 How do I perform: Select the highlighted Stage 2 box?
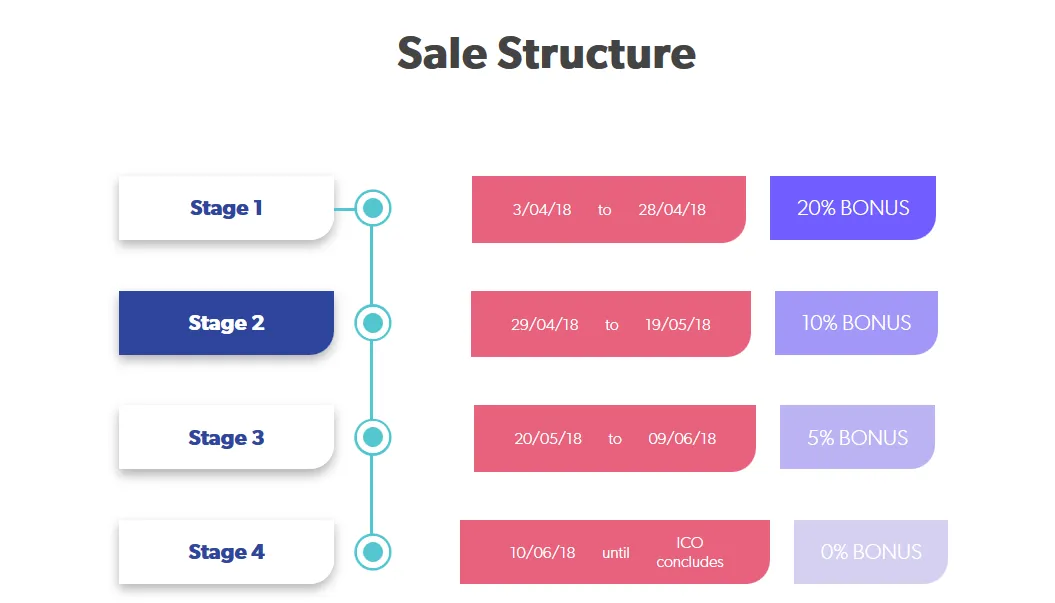[x=226, y=323]
